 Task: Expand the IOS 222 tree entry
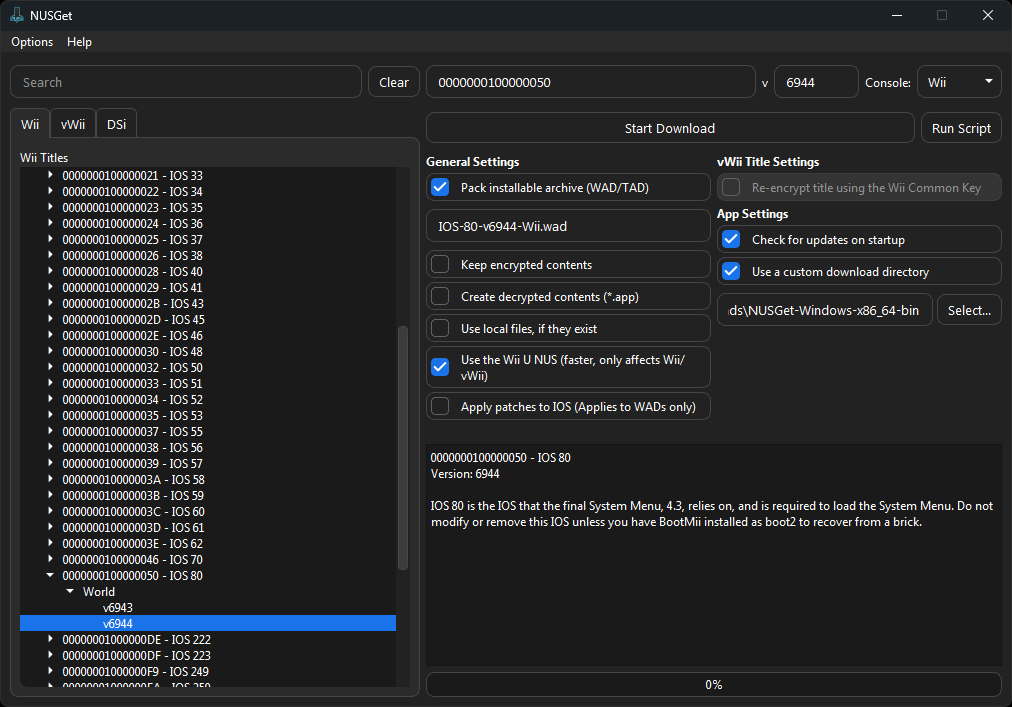coord(51,639)
